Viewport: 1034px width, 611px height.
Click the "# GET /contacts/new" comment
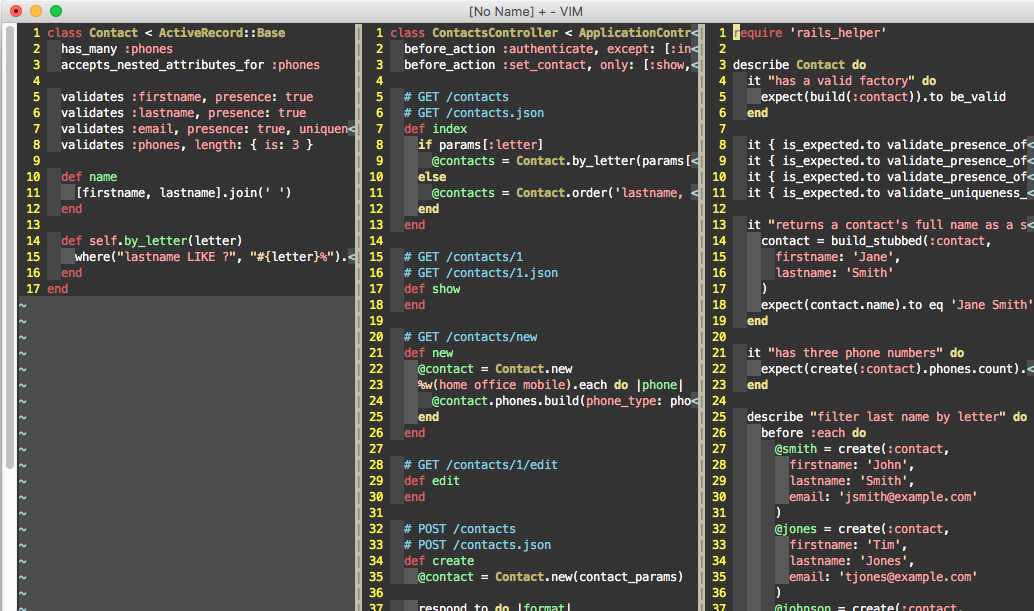click(470, 337)
